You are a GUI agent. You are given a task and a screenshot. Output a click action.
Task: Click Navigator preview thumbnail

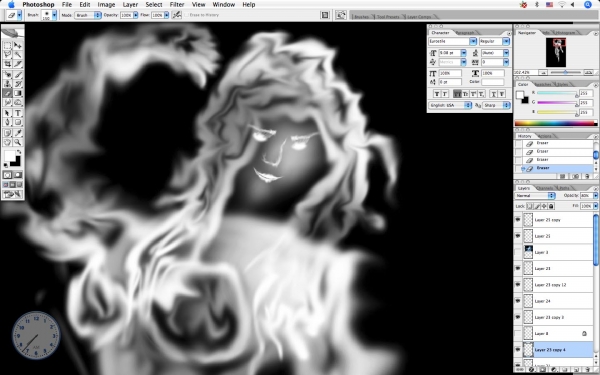556,52
